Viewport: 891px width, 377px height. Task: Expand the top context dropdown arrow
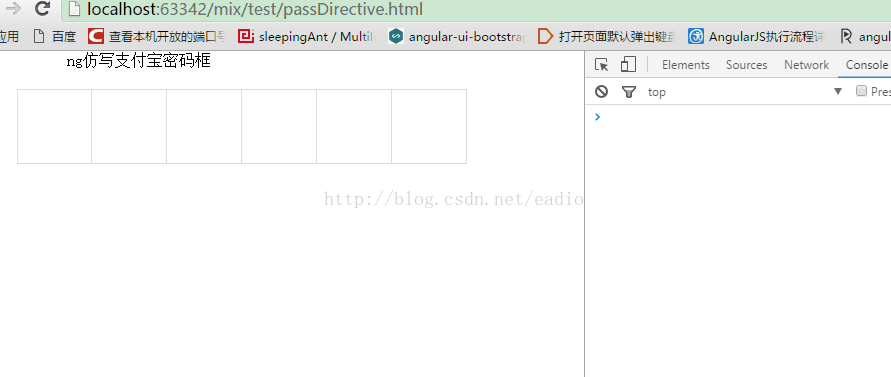coord(838,92)
